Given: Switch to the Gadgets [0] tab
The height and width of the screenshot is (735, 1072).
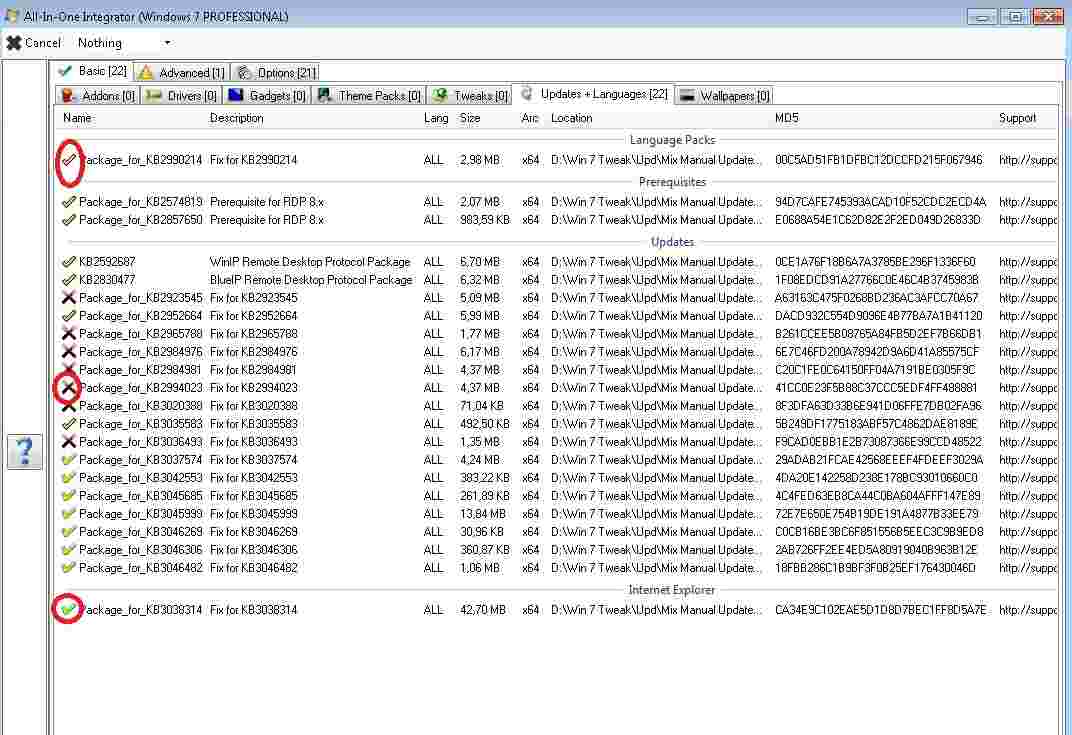Looking at the screenshot, I should 267,96.
